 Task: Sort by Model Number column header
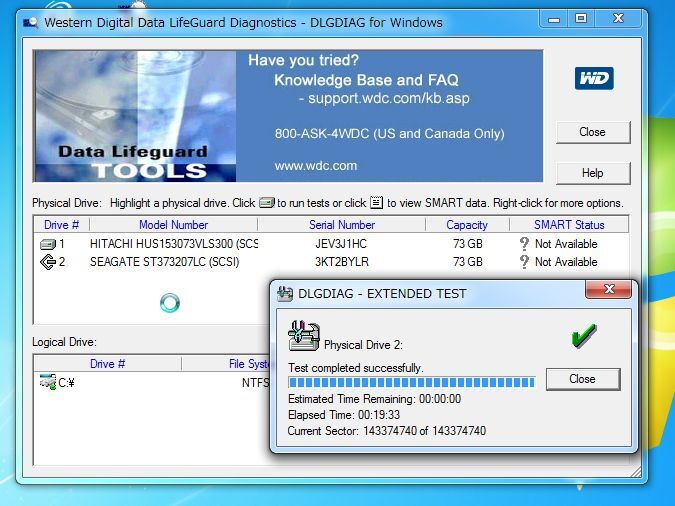point(173,225)
